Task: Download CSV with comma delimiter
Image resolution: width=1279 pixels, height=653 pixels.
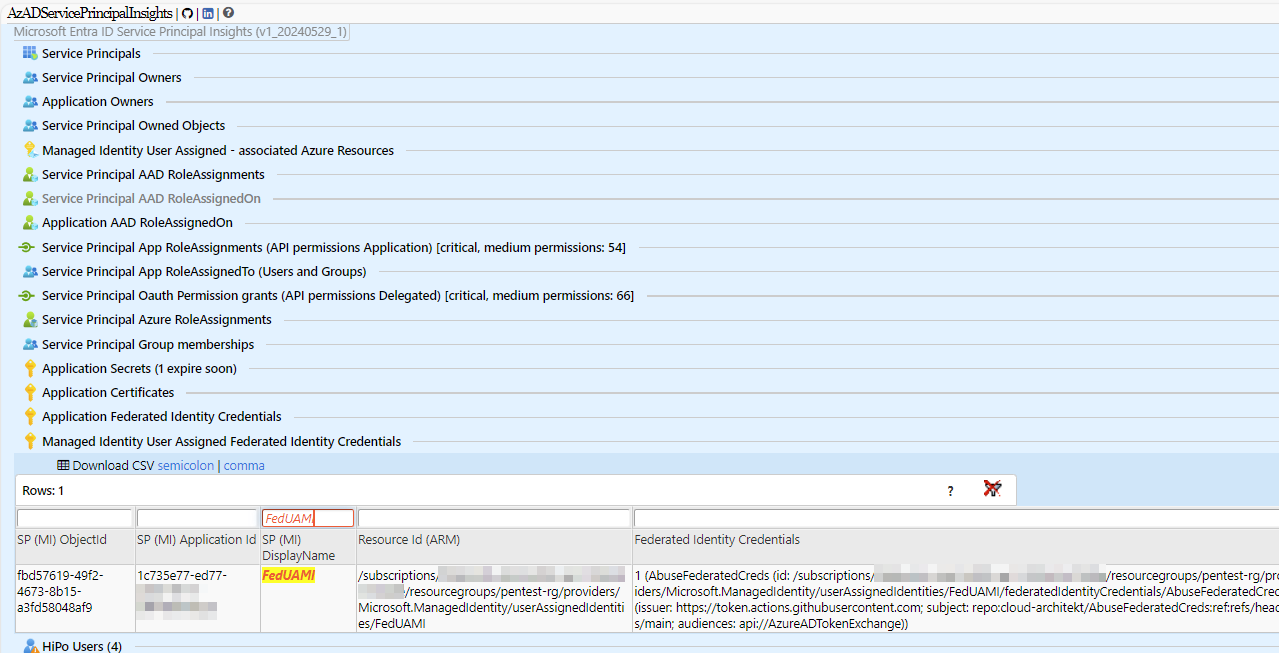Action: point(244,465)
